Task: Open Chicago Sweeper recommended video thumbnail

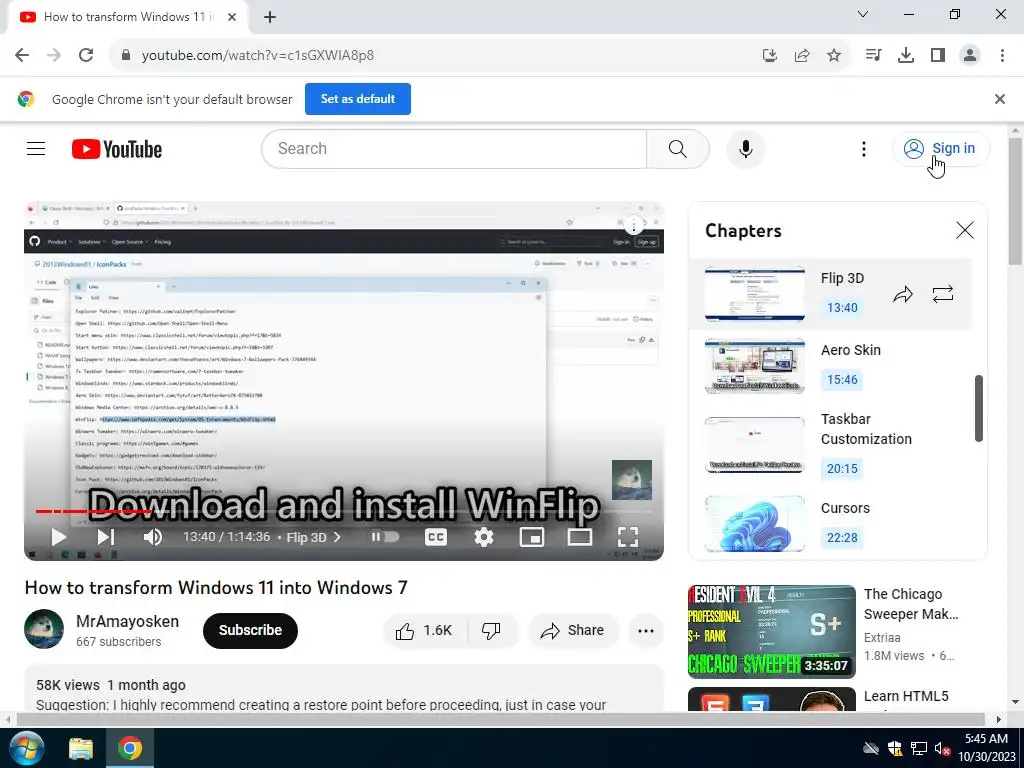Action: coord(771,632)
